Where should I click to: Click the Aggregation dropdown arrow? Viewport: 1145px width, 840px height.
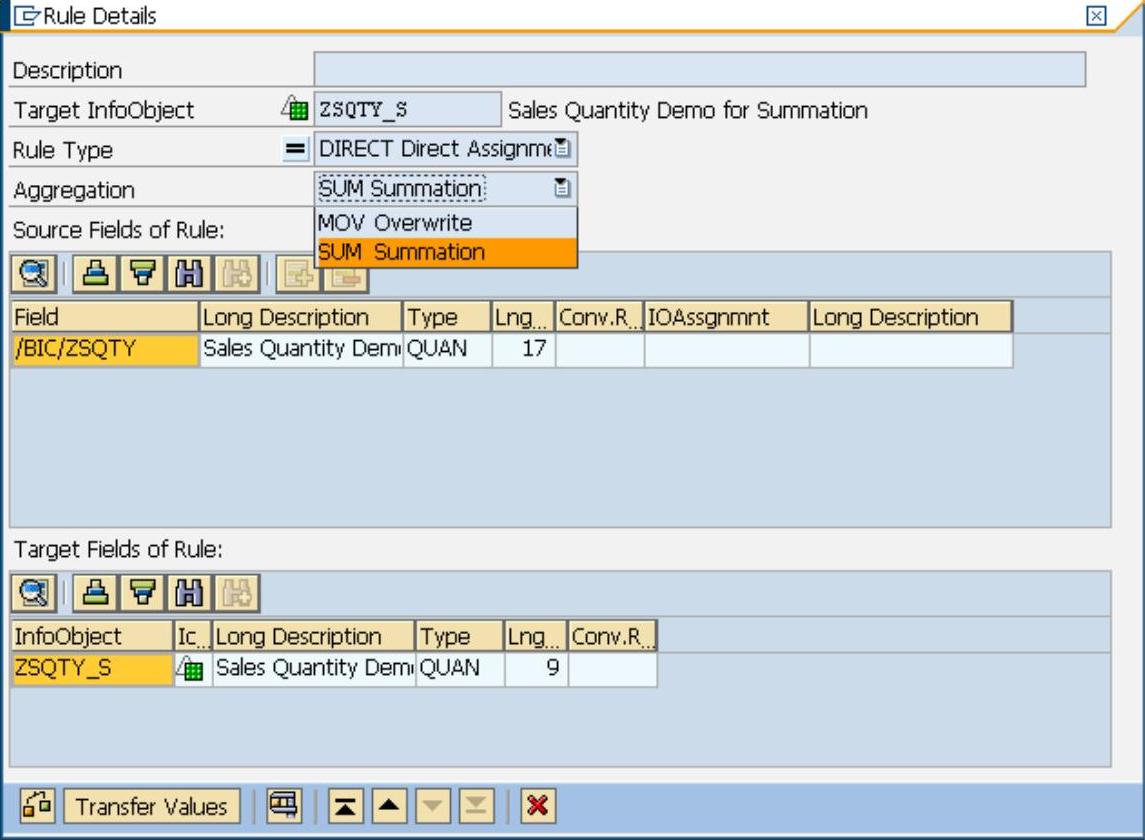[x=562, y=188]
